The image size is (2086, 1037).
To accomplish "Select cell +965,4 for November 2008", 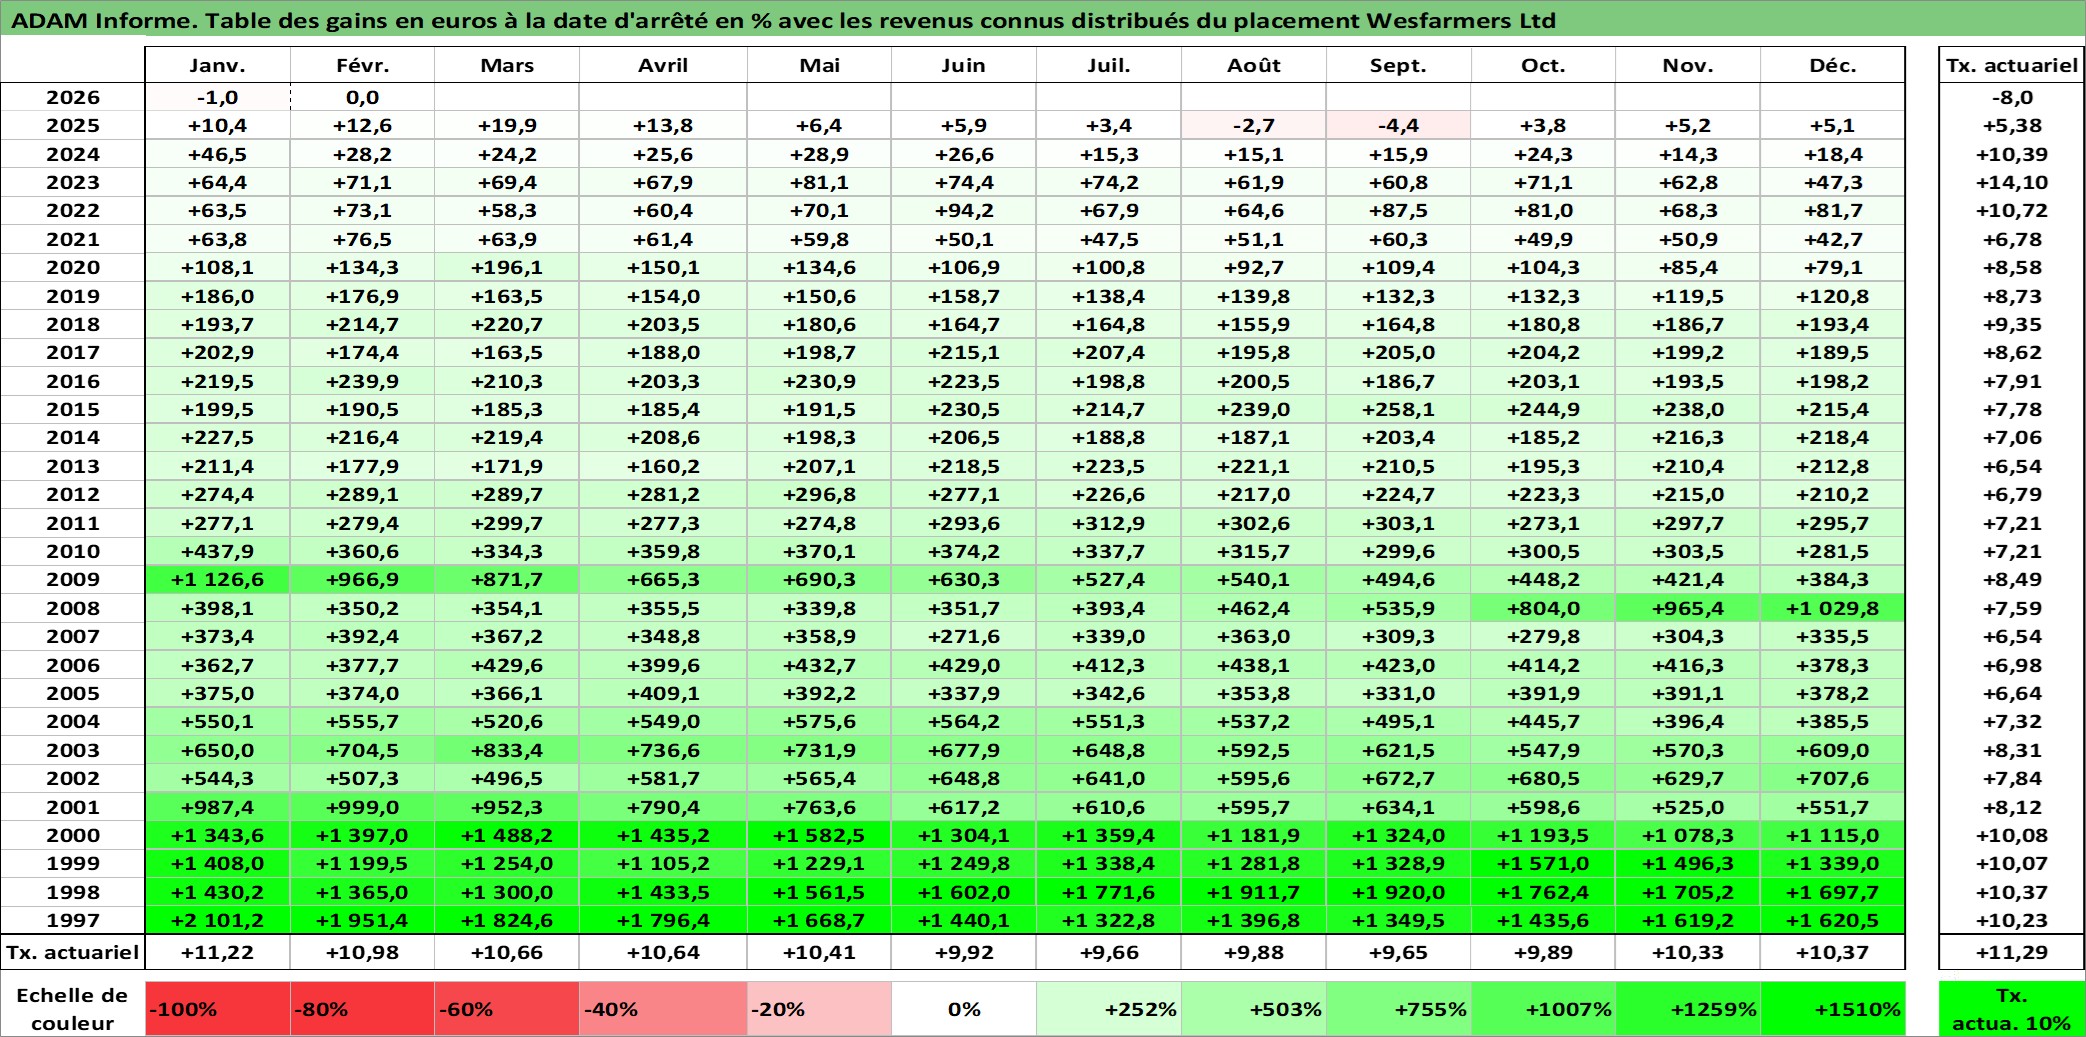I will 1688,608.
